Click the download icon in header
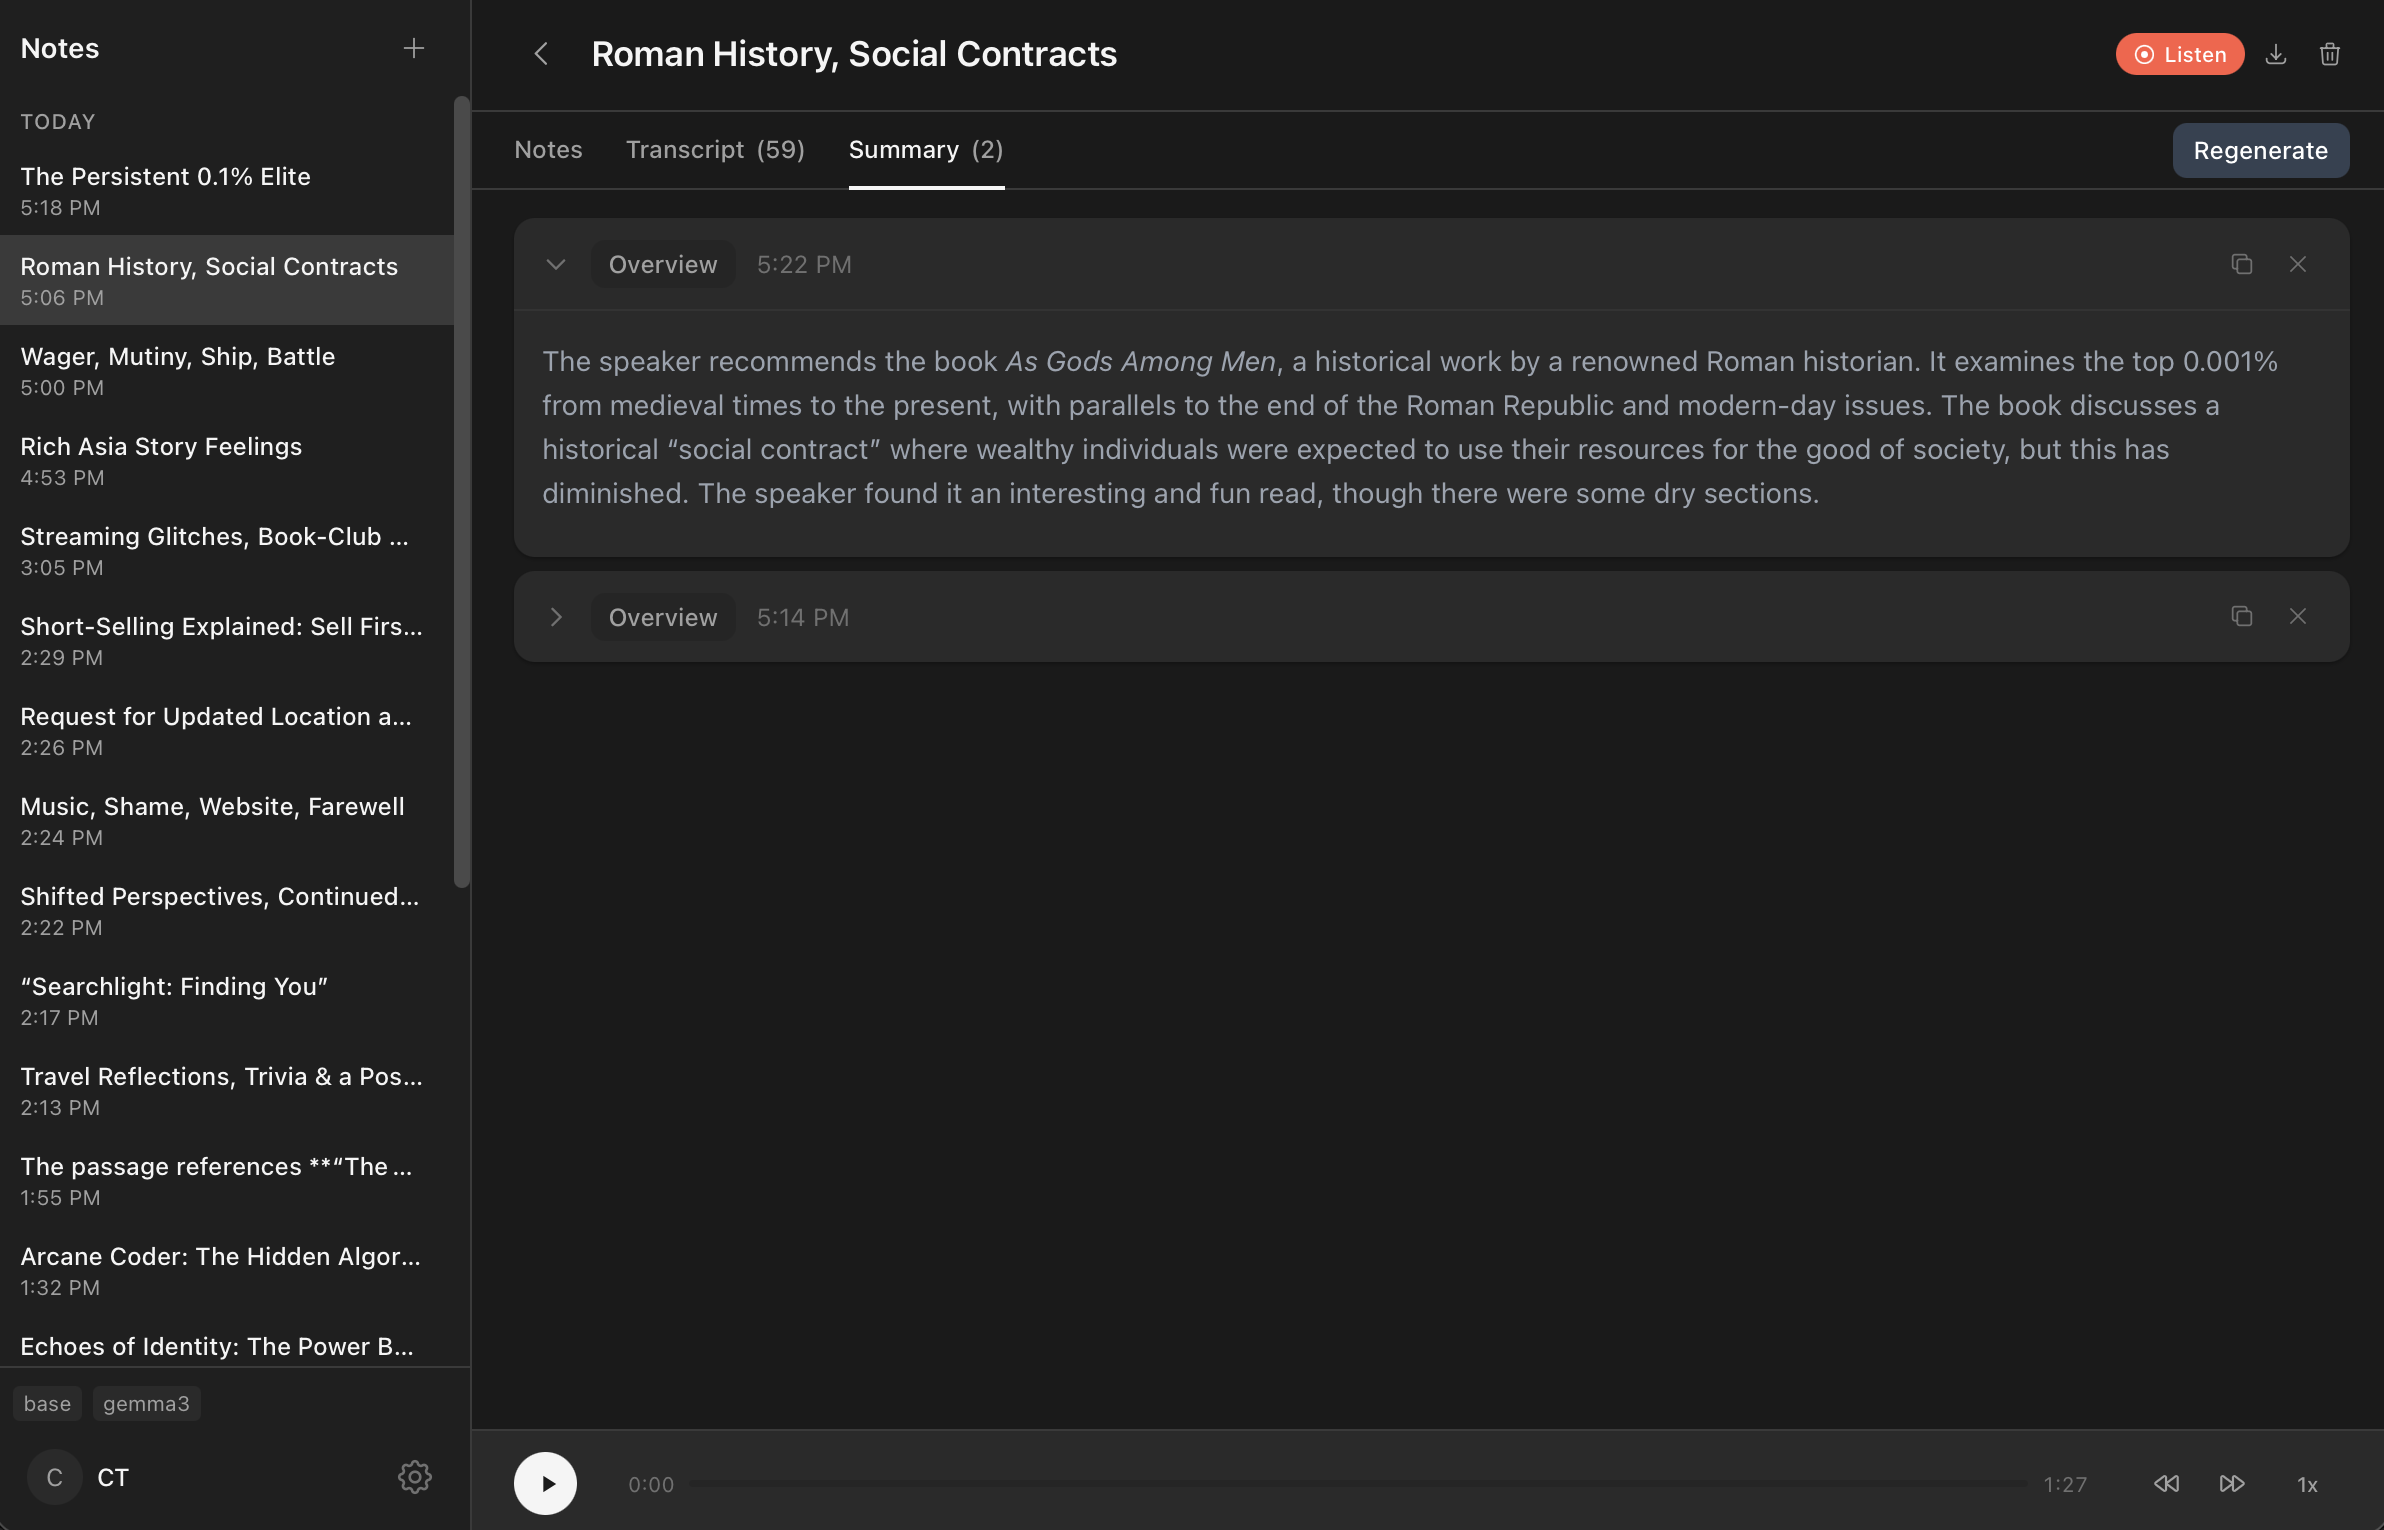Image resolution: width=2384 pixels, height=1530 pixels. [x=2276, y=54]
